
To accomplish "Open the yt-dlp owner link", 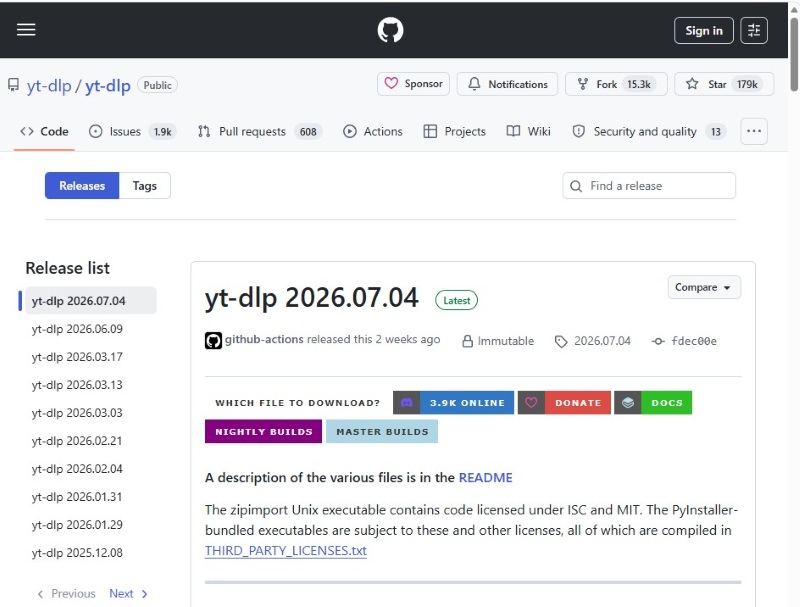I will coord(49,86).
